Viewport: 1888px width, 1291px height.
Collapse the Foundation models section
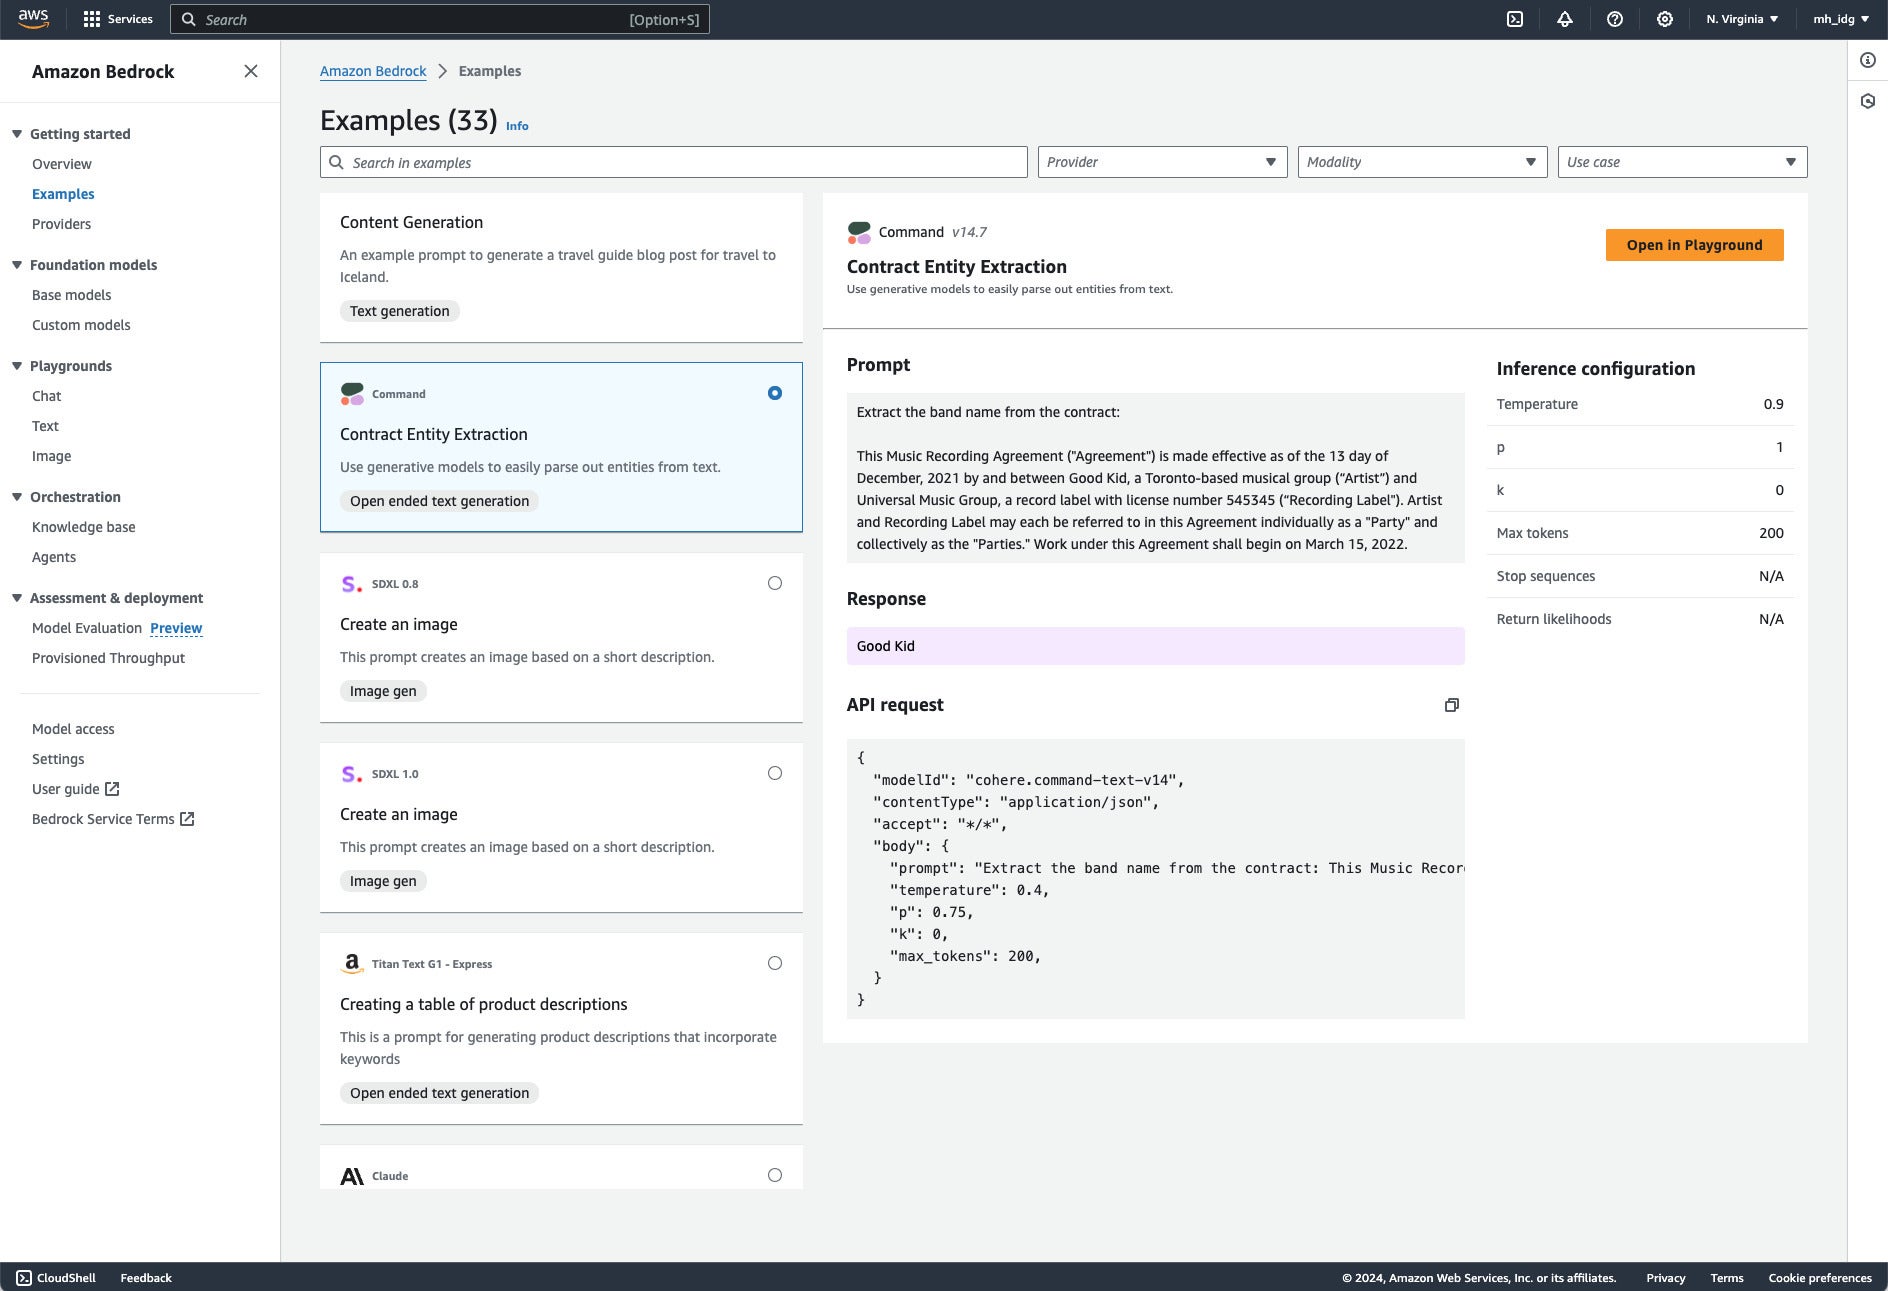17,265
